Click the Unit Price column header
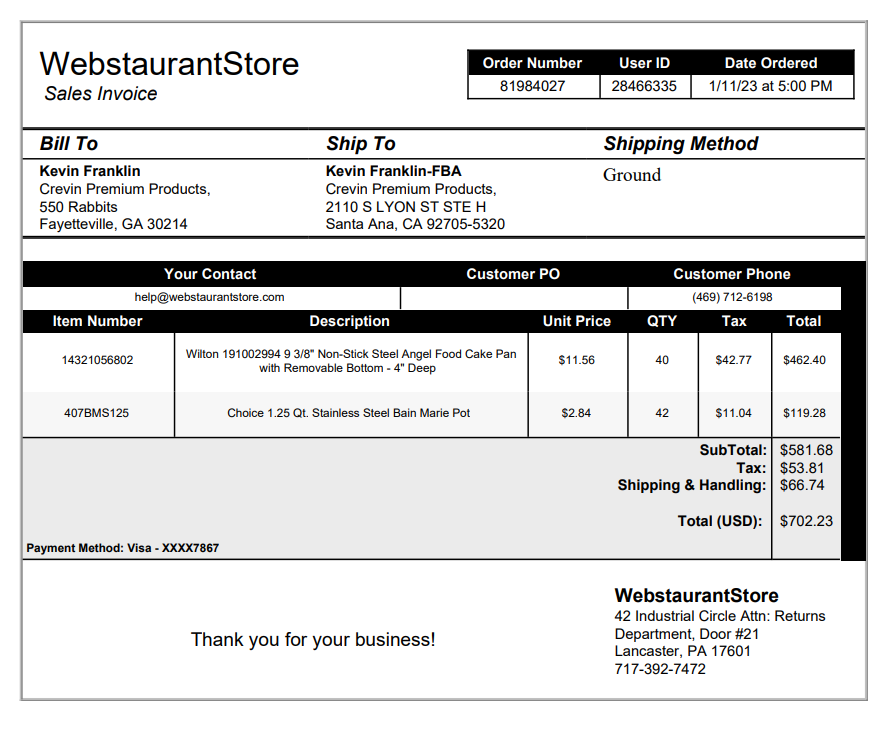The image size is (888, 735). (x=577, y=321)
